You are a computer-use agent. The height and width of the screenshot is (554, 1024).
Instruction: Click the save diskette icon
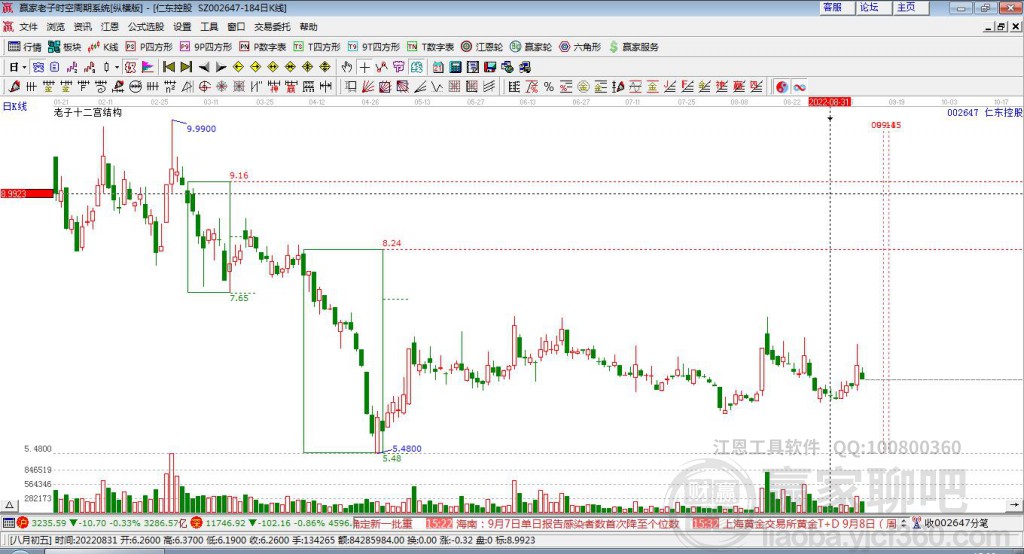click(x=490, y=67)
